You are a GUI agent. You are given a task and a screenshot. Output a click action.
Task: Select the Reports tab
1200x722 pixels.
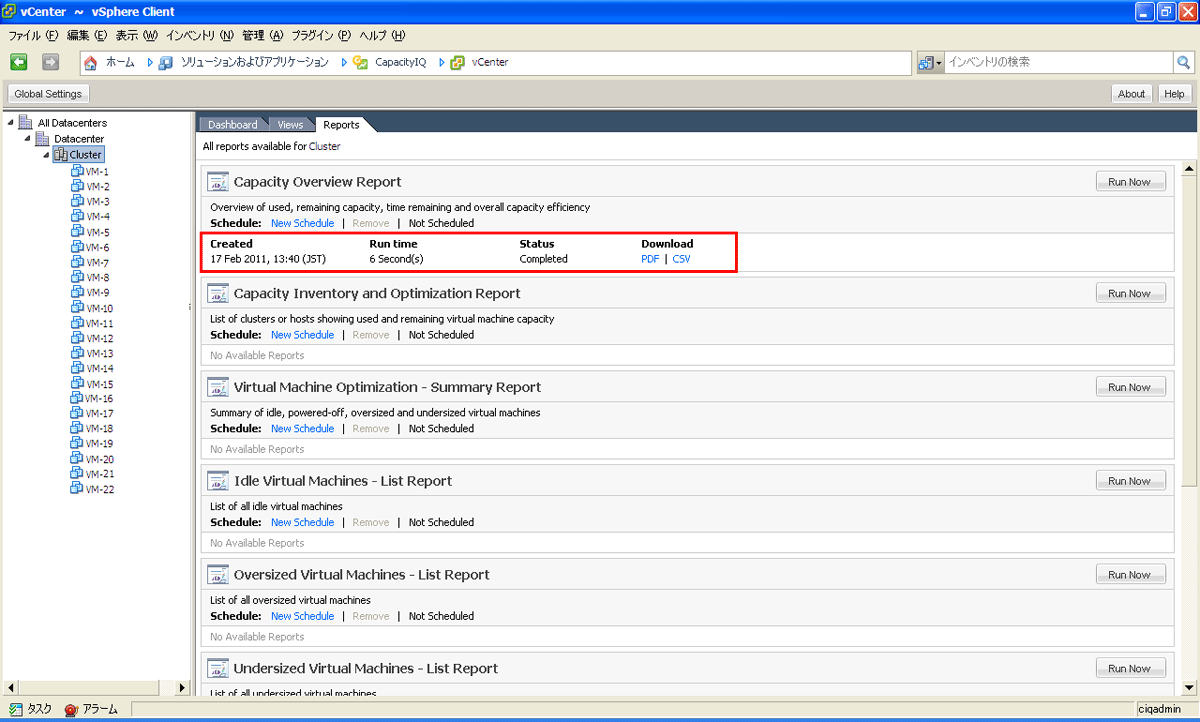pyautogui.click(x=342, y=125)
